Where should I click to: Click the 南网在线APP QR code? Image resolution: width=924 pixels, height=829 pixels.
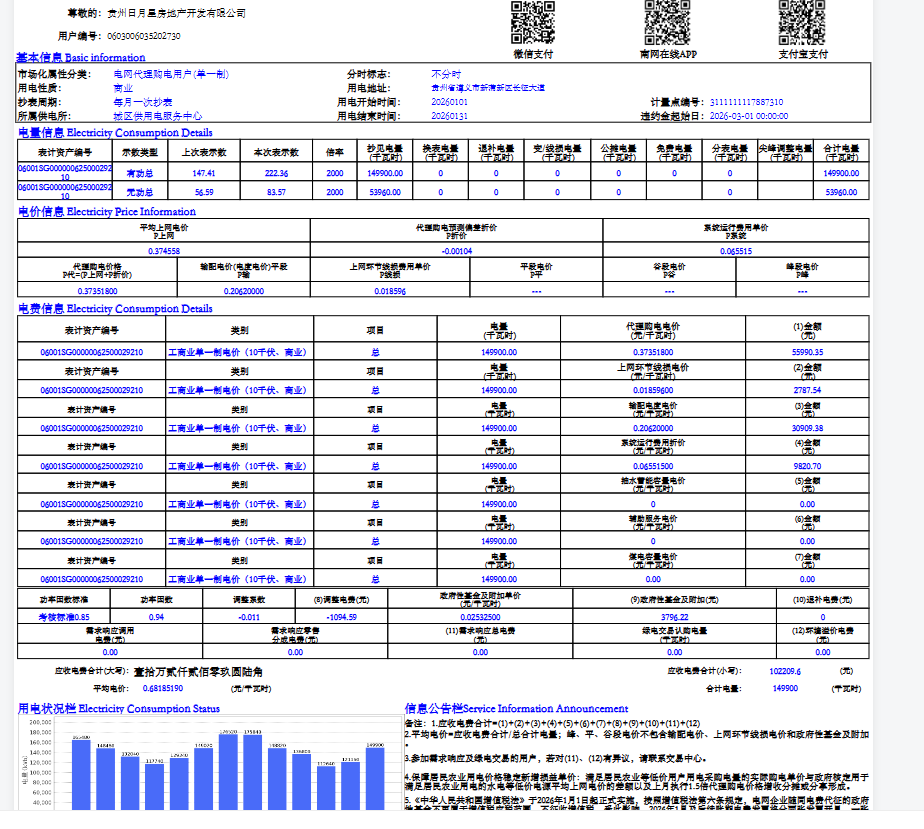[x=667, y=22]
